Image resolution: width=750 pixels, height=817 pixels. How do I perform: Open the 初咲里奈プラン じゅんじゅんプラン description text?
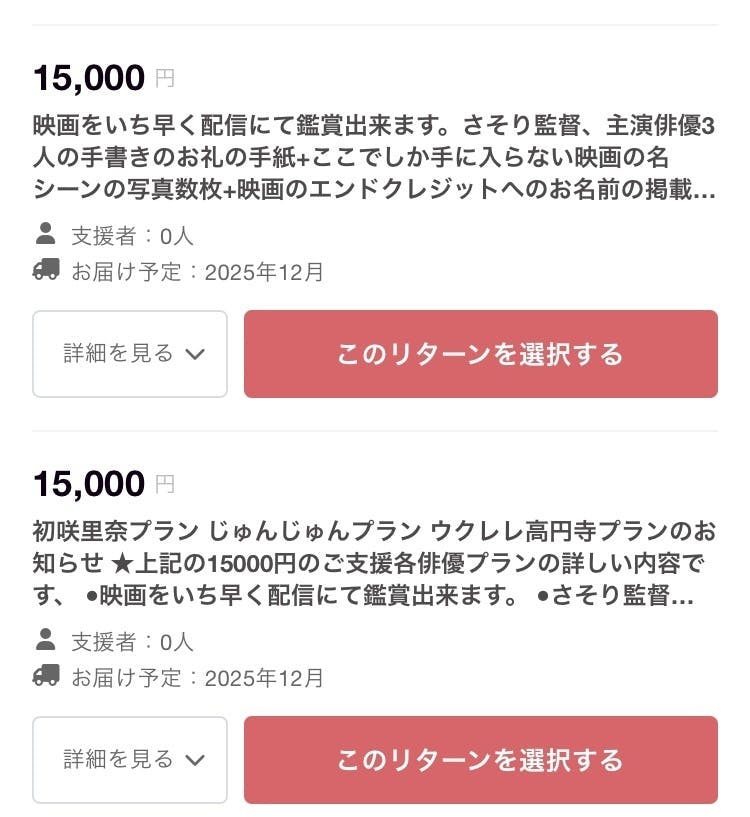(x=374, y=564)
